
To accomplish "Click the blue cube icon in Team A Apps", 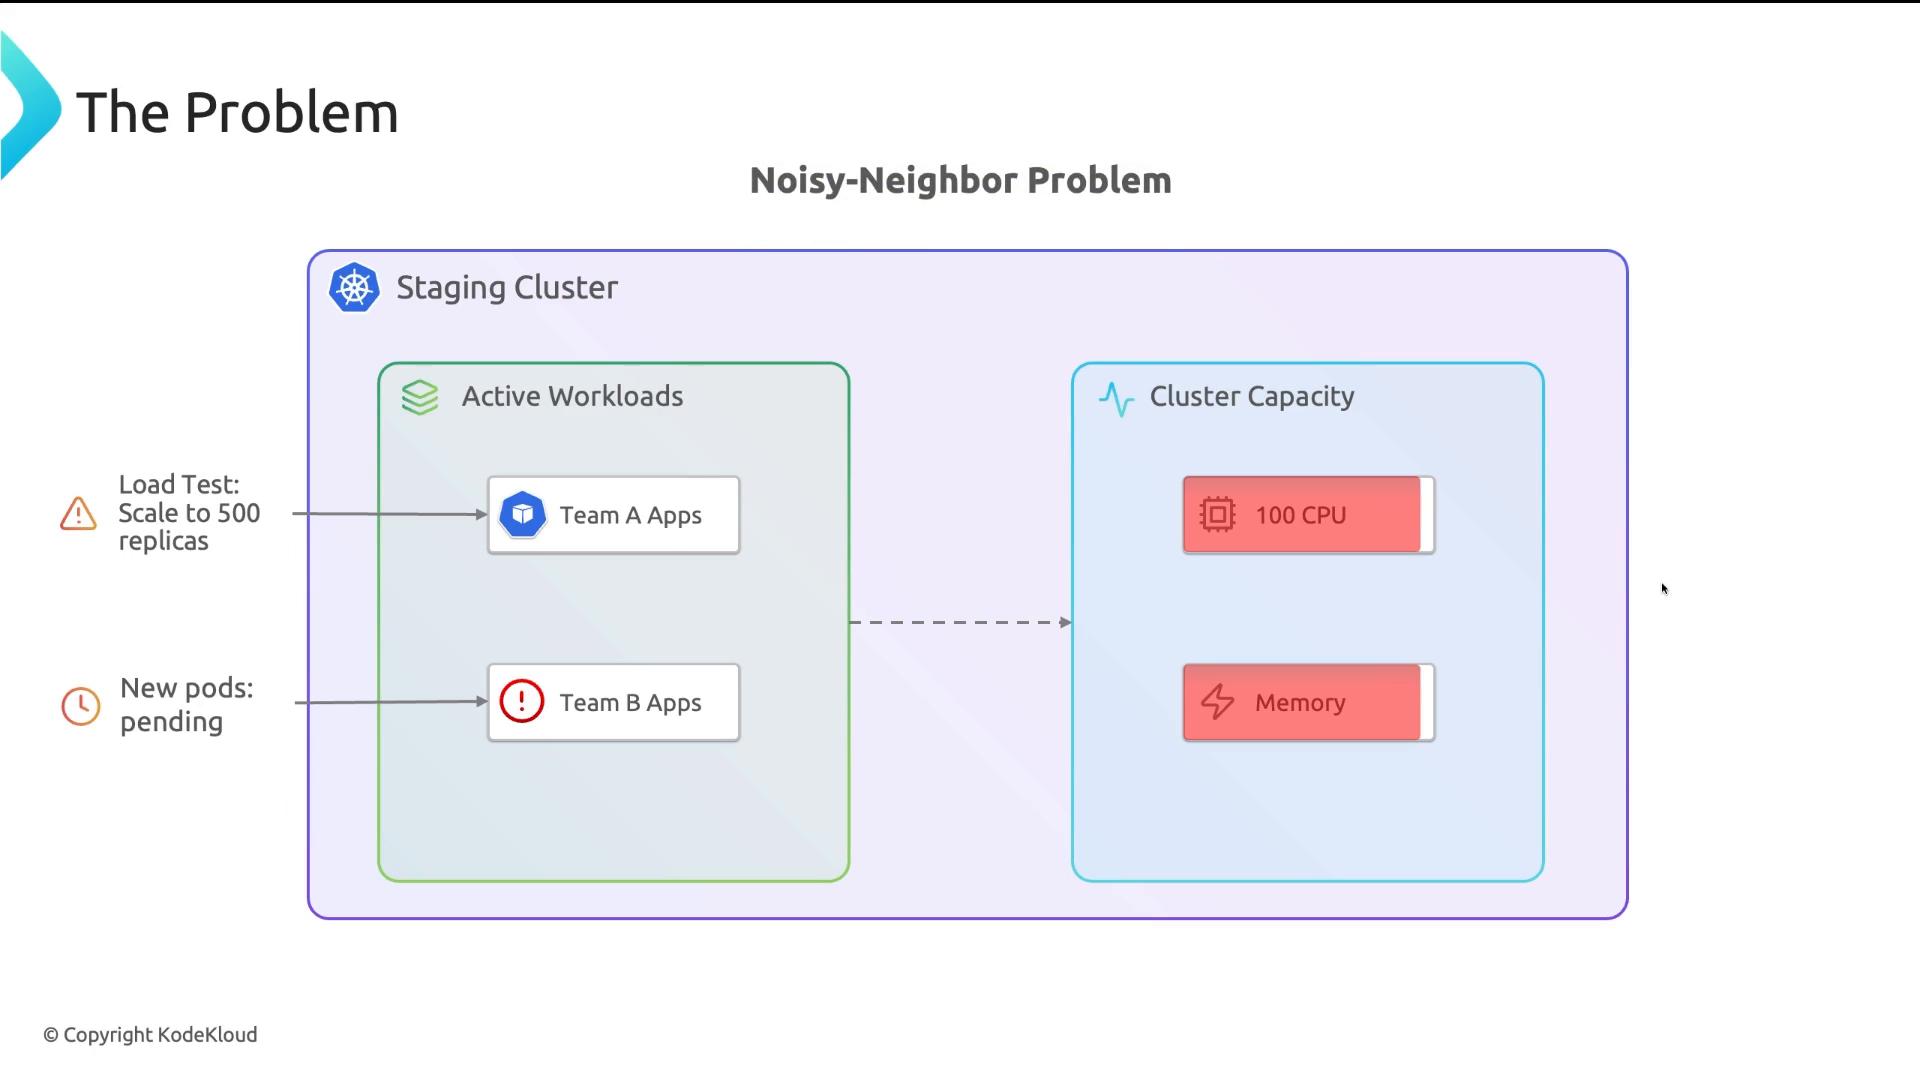I will [x=522, y=515].
